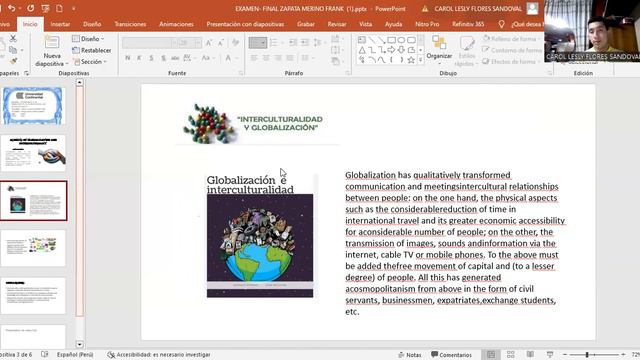Image resolution: width=640 pixels, height=360 pixels.
Task: Open the Revisar tab
Action: pos(337,24)
